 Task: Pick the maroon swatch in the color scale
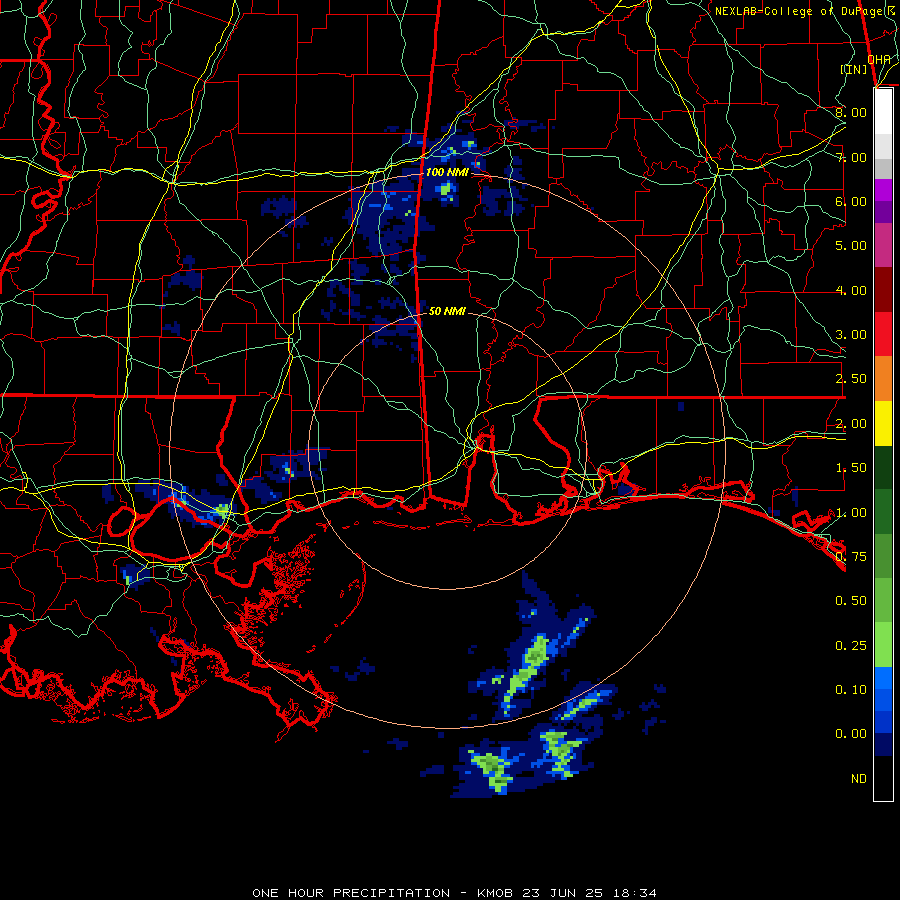(883, 290)
